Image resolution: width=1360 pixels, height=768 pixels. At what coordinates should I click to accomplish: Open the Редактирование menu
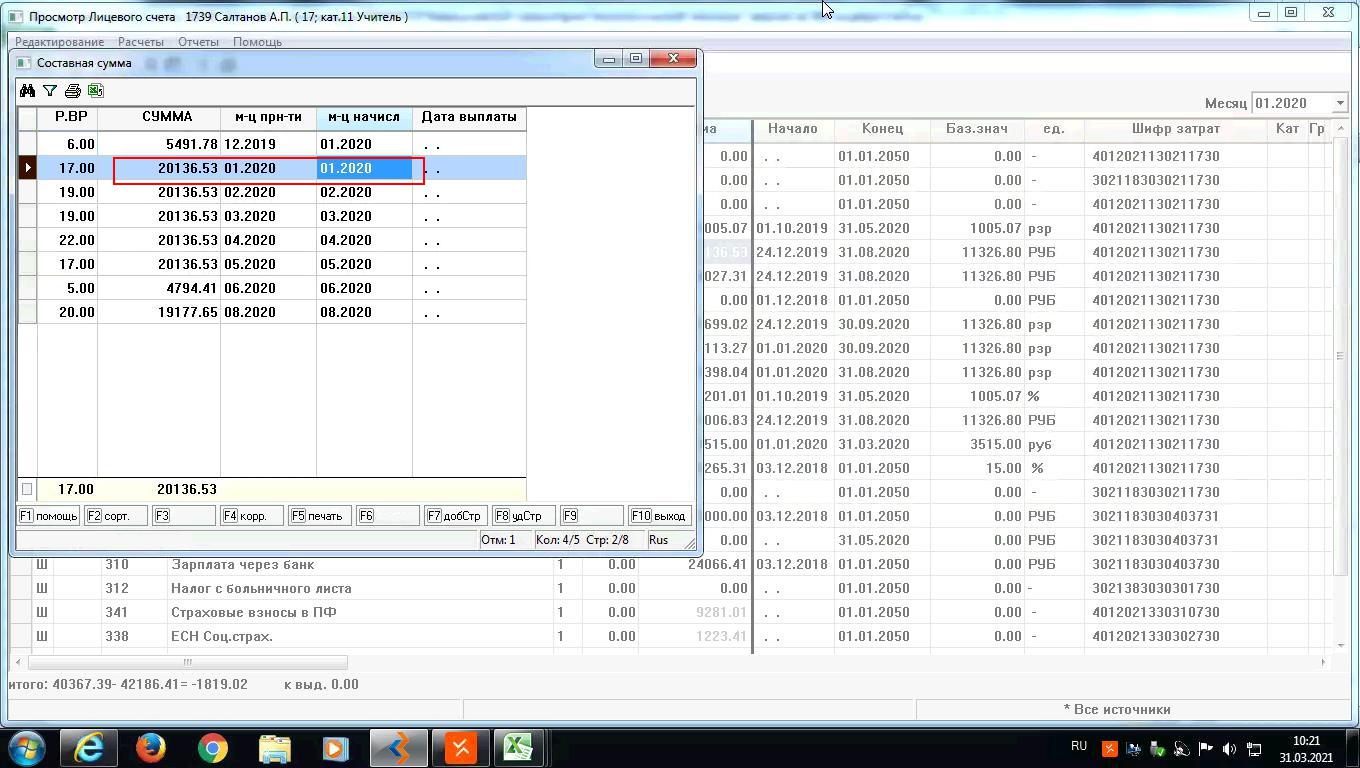tap(59, 42)
